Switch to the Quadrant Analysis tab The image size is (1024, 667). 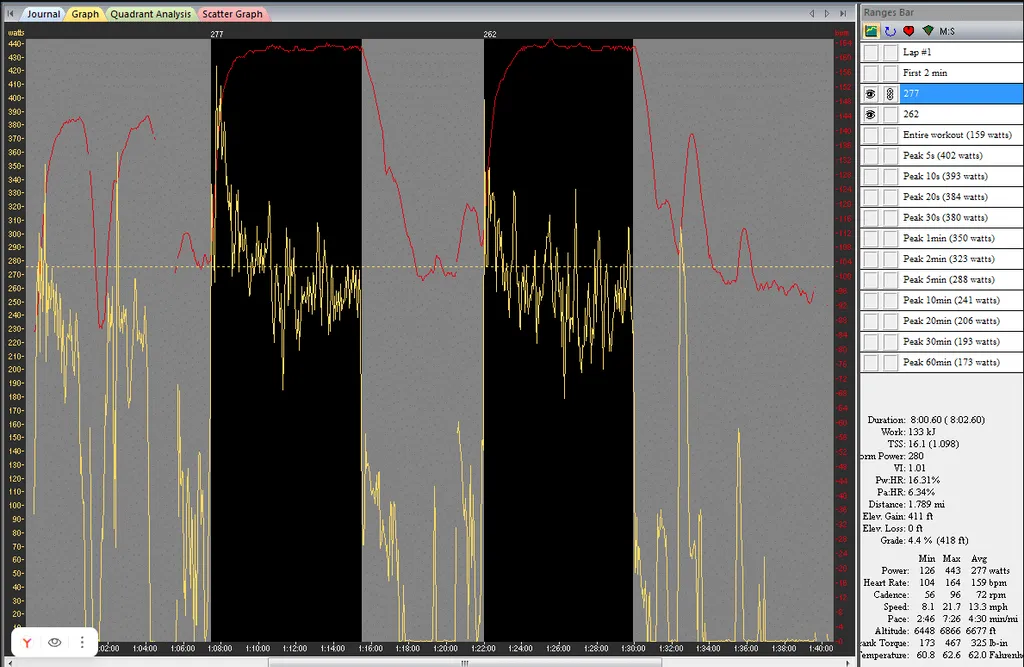(150, 14)
